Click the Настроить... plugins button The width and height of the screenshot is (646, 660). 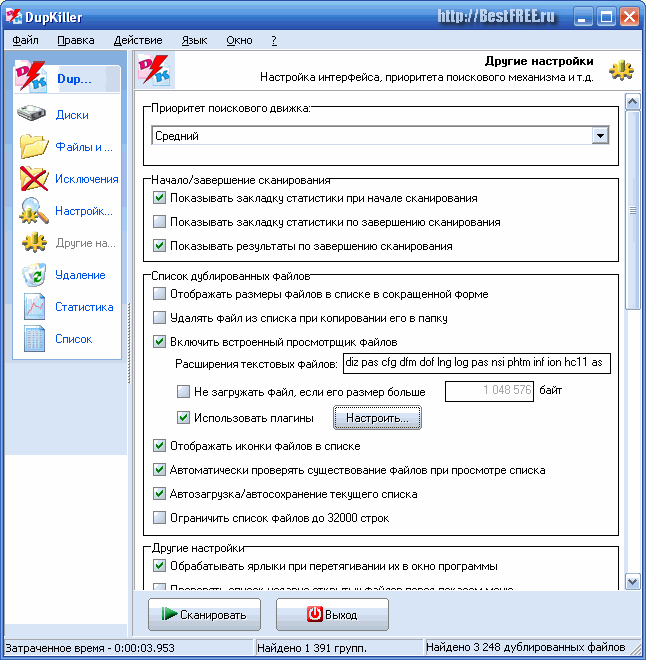pyautogui.click(x=377, y=418)
